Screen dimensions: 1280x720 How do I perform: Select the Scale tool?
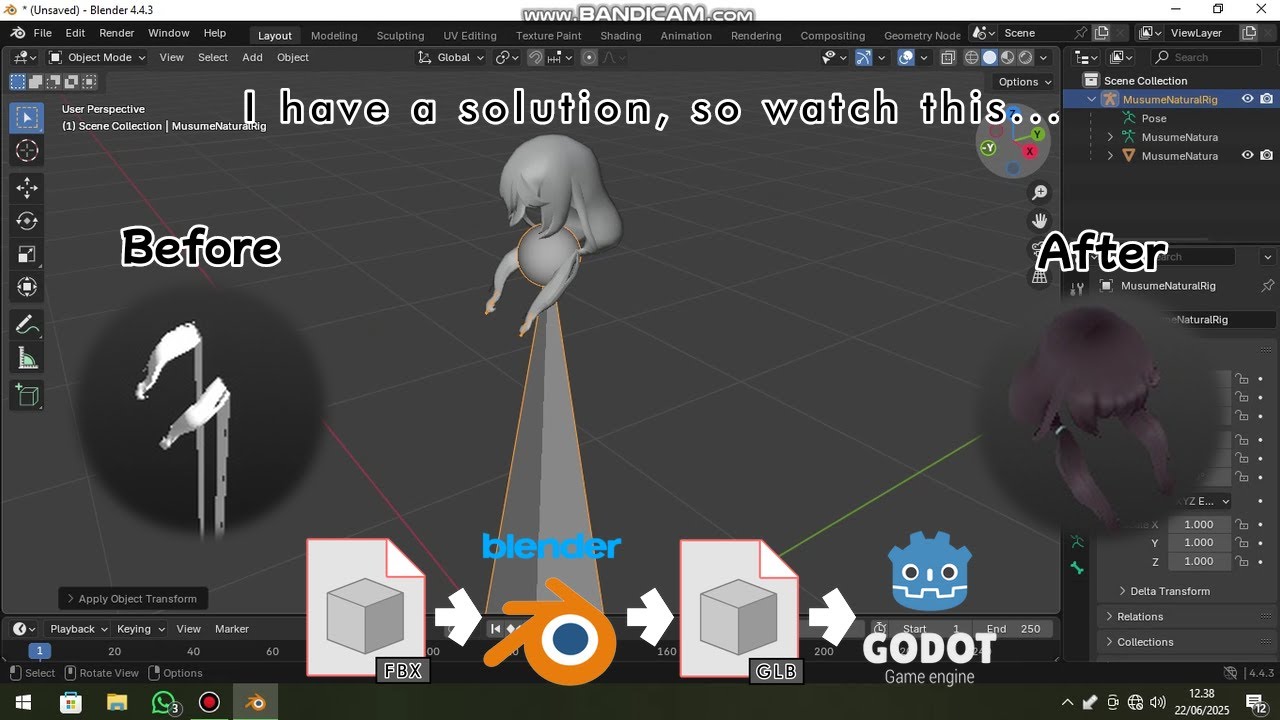point(27,254)
